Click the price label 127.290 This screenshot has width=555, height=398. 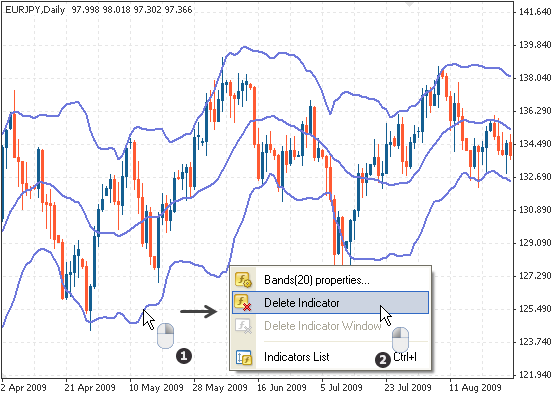click(x=534, y=276)
